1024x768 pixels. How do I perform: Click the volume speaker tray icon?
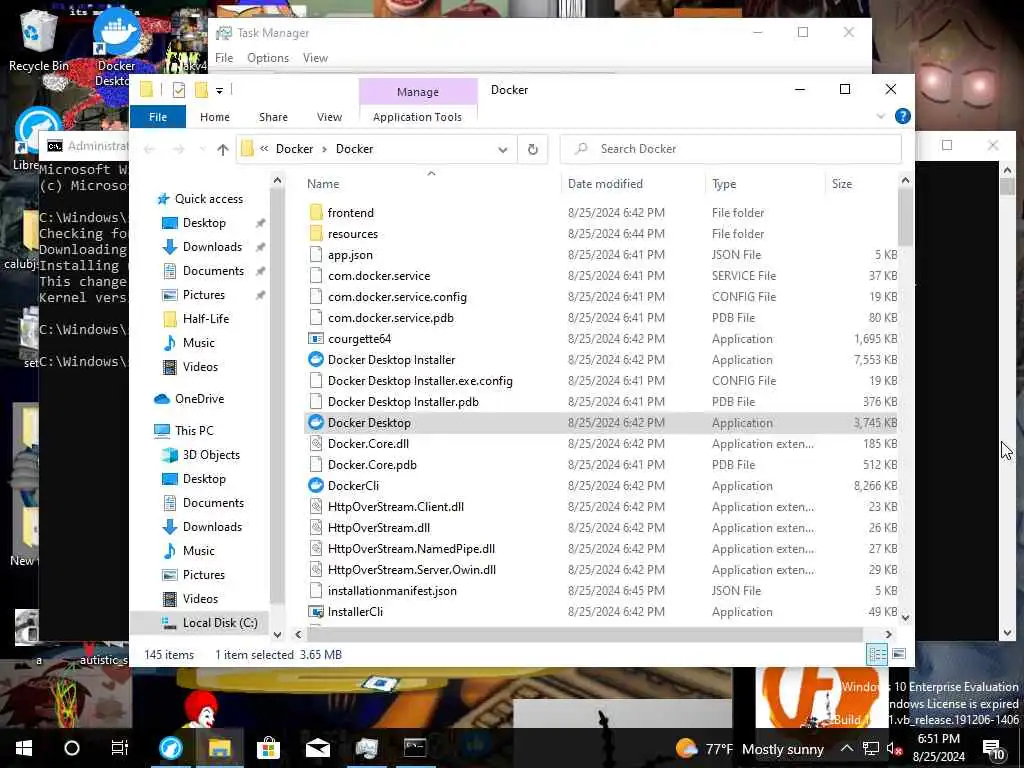point(893,749)
